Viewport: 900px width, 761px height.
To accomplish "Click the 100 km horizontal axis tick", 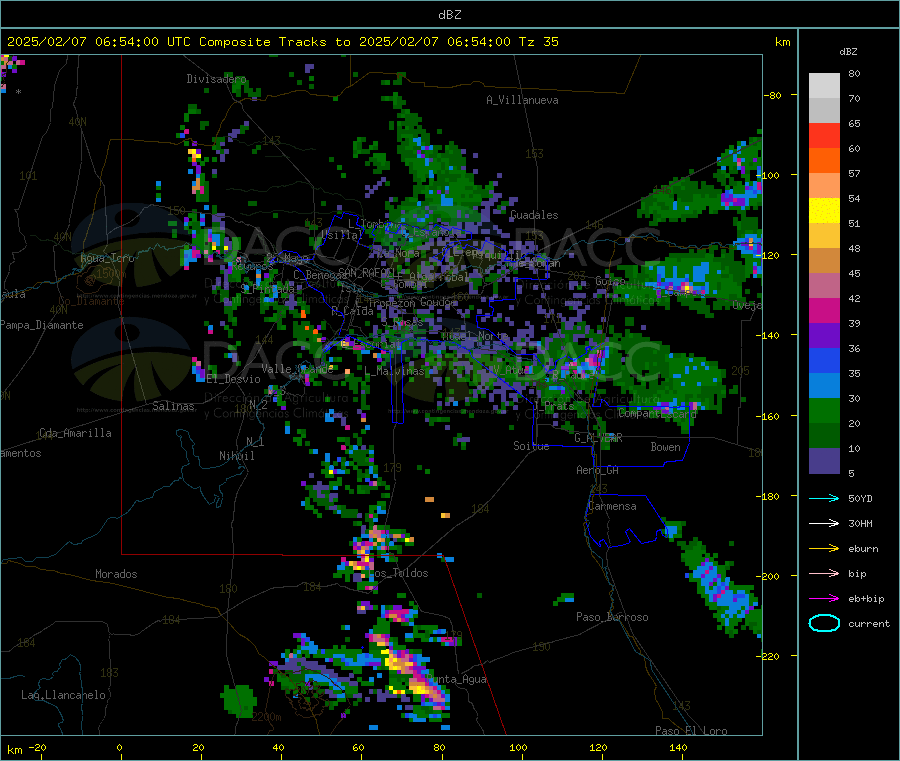I will tap(518, 747).
